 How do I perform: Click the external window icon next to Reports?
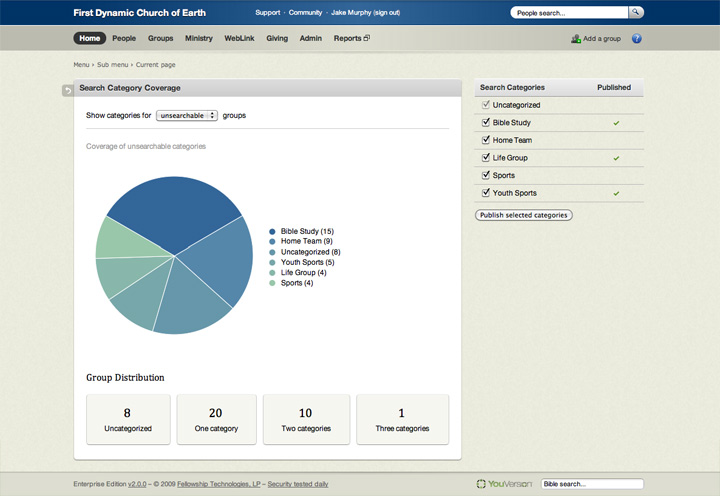click(367, 38)
